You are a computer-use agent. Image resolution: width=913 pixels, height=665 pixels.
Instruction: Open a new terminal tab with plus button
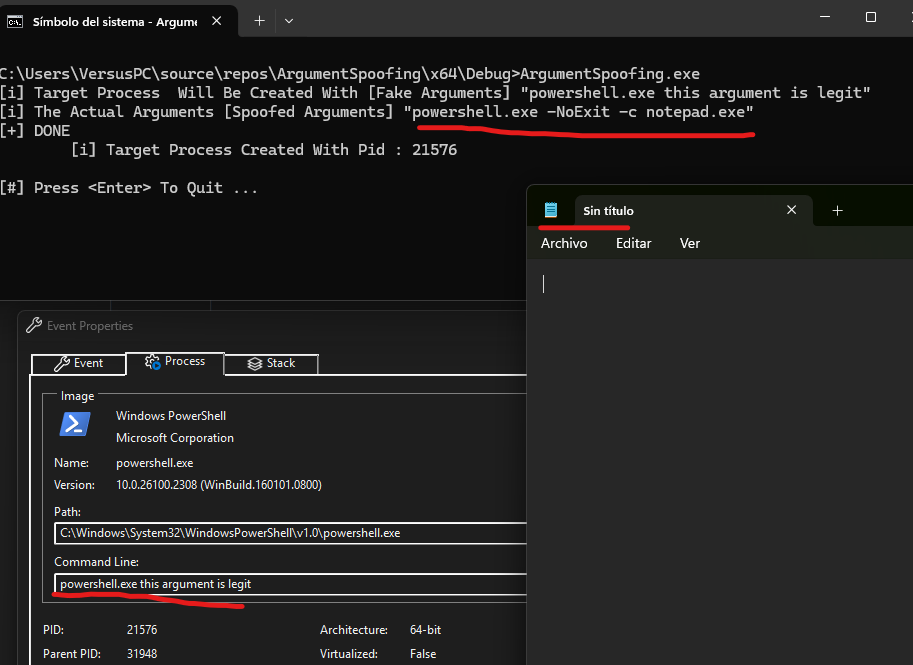tap(260, 21)
